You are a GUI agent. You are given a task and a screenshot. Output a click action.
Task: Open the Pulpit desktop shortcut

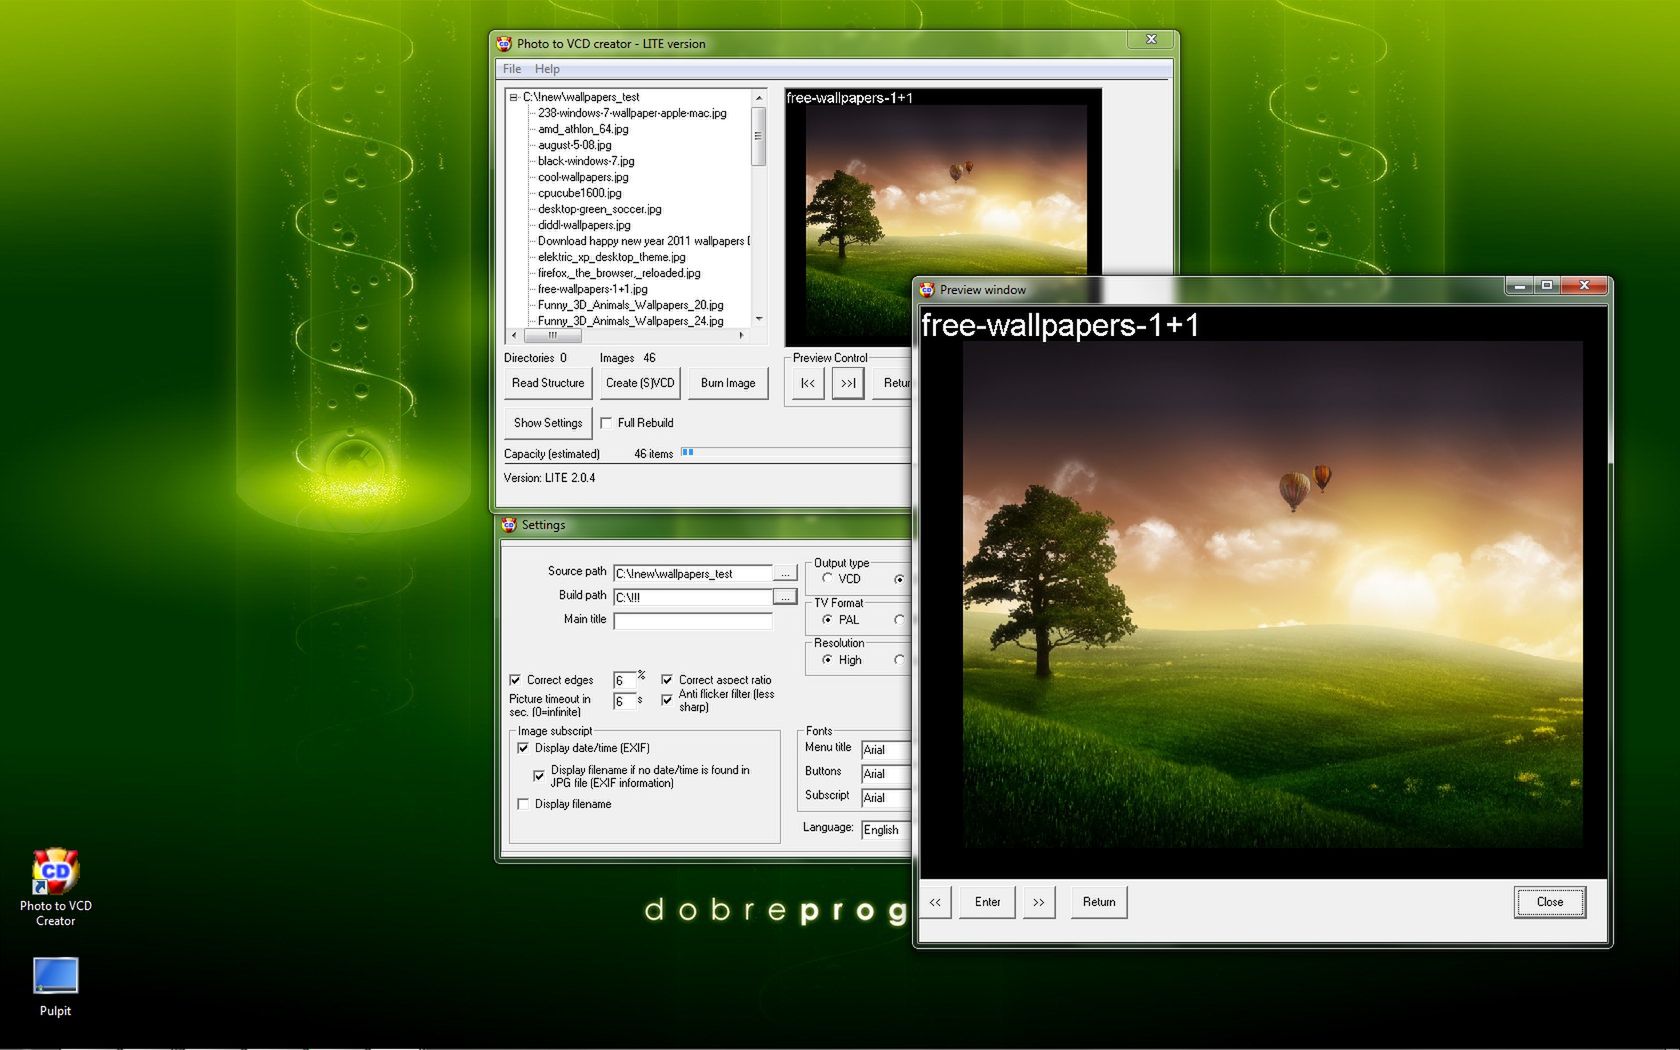55,977
